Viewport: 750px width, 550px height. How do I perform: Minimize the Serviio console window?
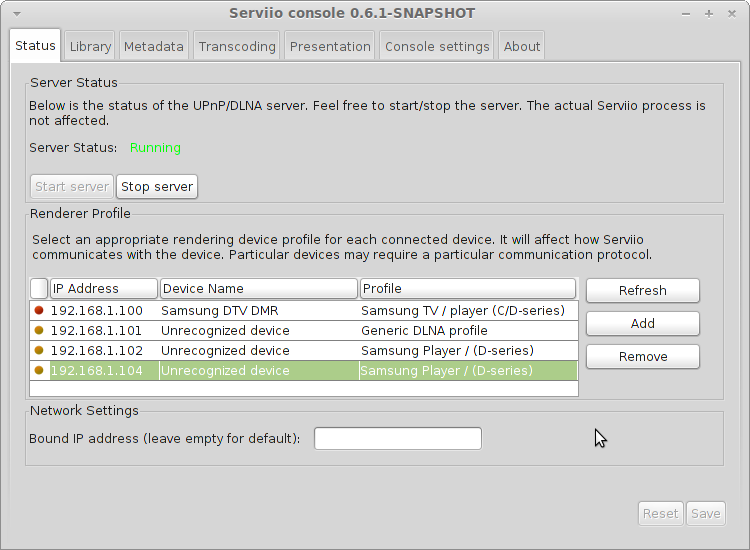[x=686, y=14]
